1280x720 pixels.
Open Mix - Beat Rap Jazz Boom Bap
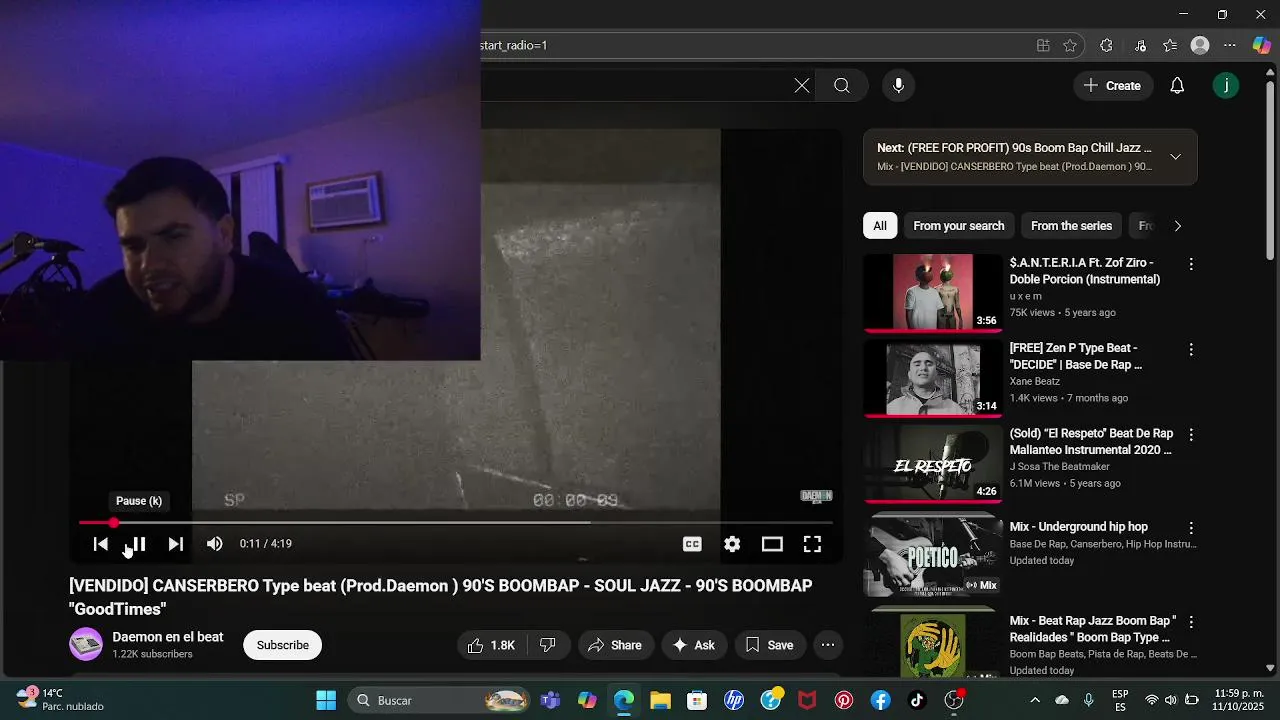pyautogui.click(x=1093, y=629)
